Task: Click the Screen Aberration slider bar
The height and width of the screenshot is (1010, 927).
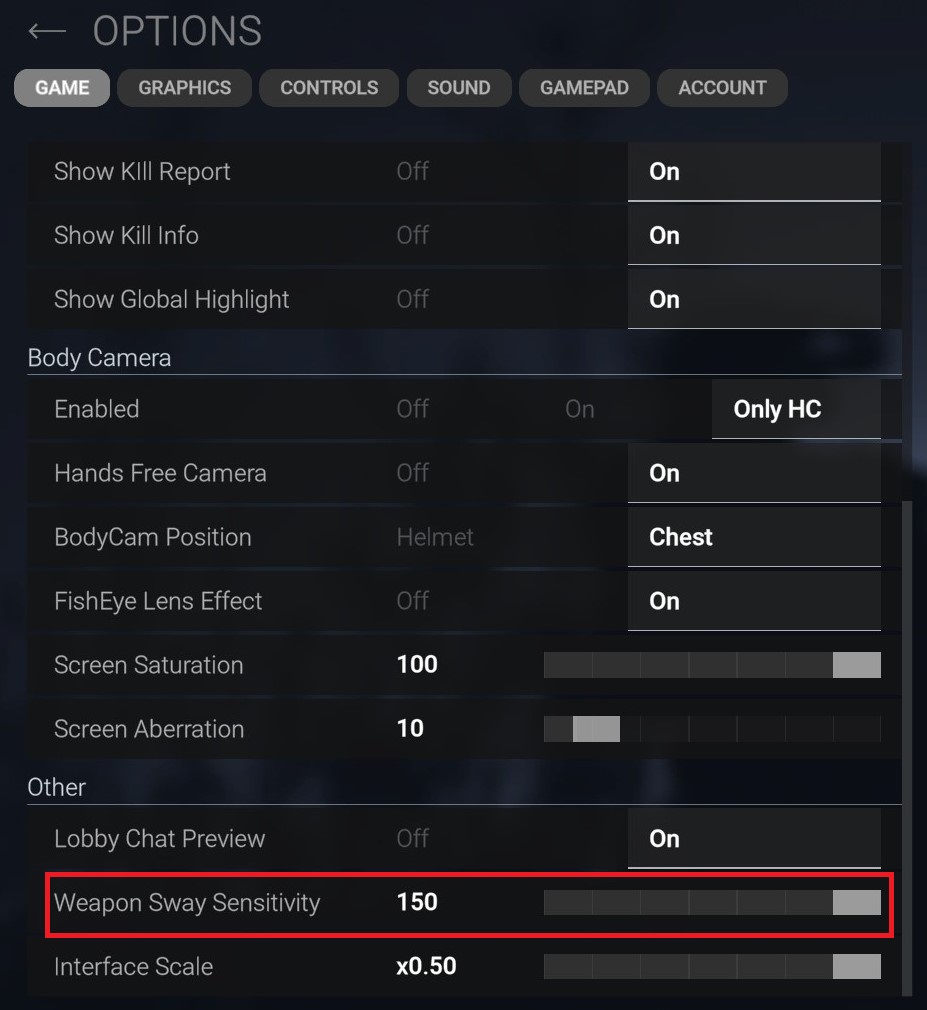Action: 712,729
